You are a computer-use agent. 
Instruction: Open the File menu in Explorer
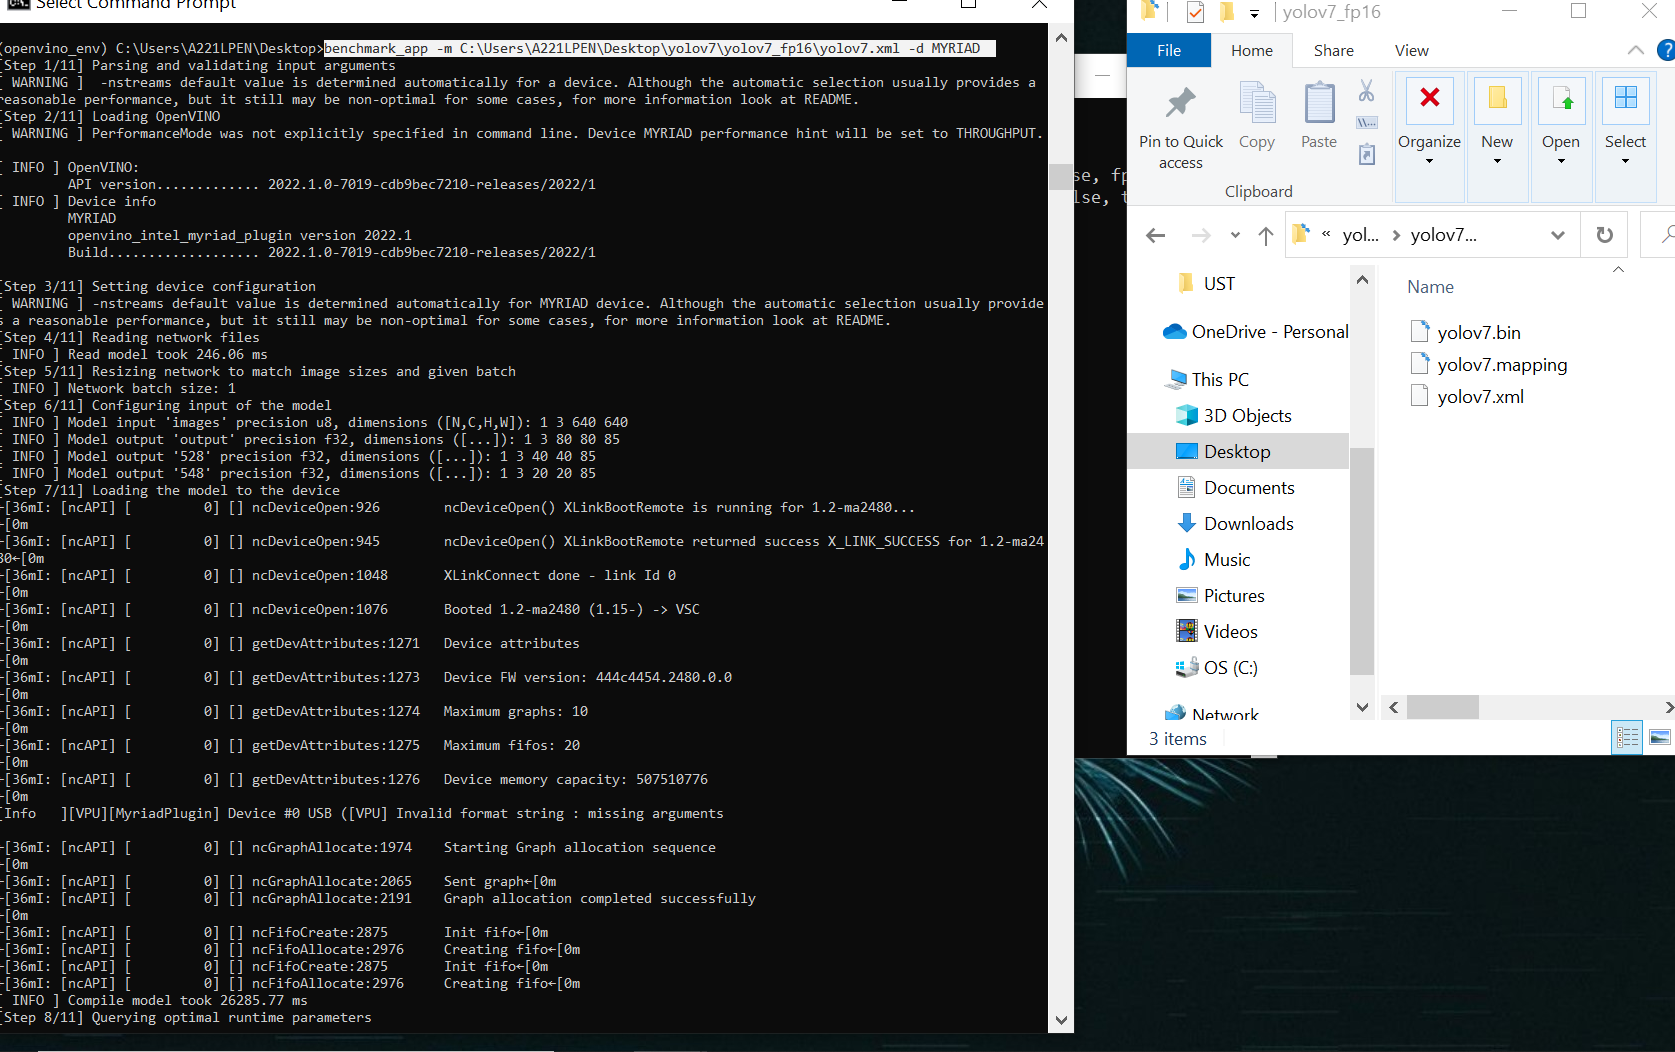(1168, 49)
